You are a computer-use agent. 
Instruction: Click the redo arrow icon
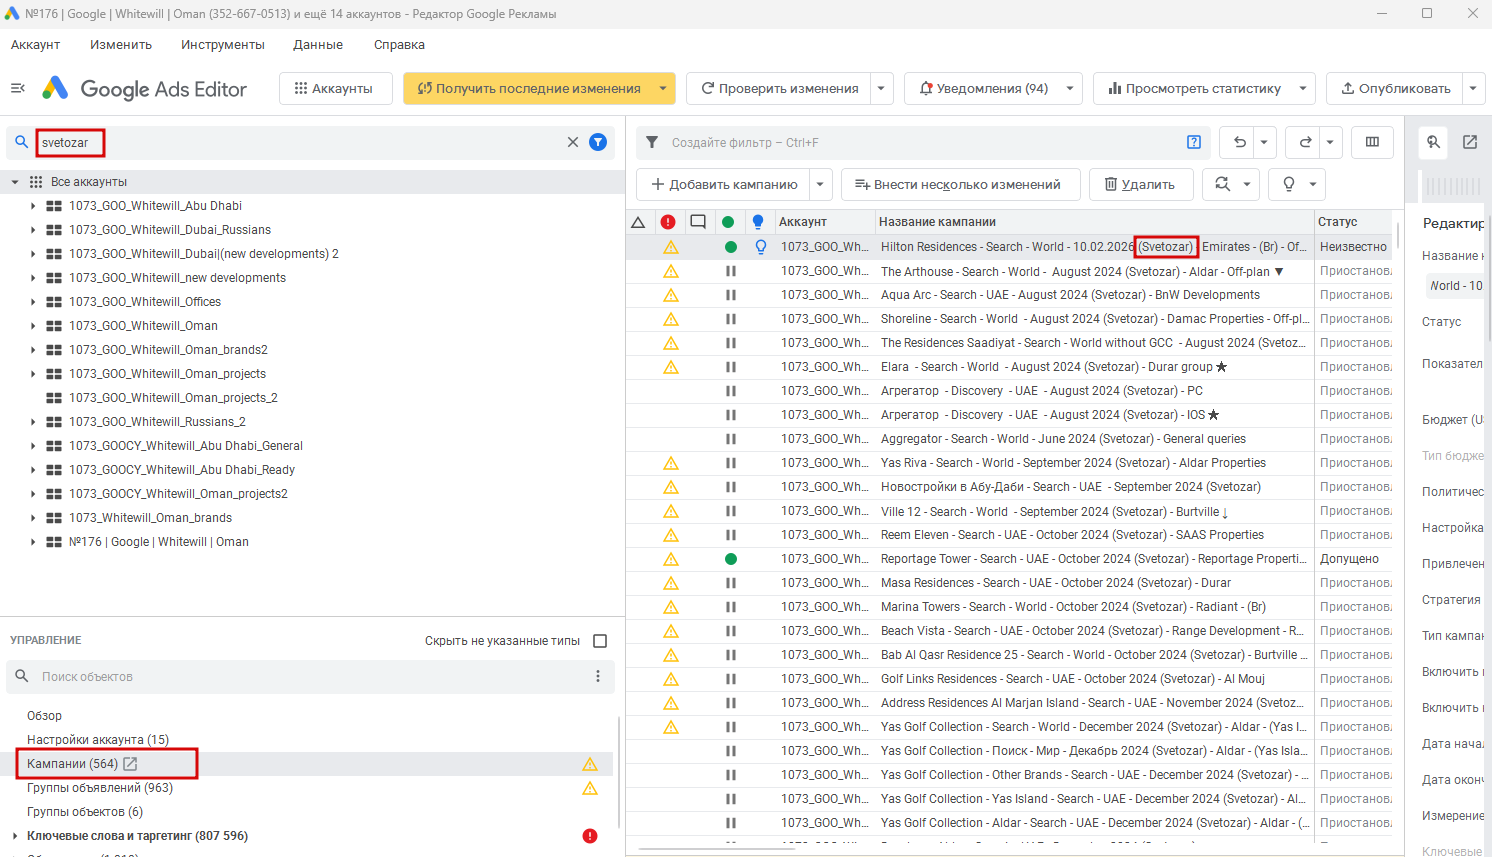click(1305, 142)
